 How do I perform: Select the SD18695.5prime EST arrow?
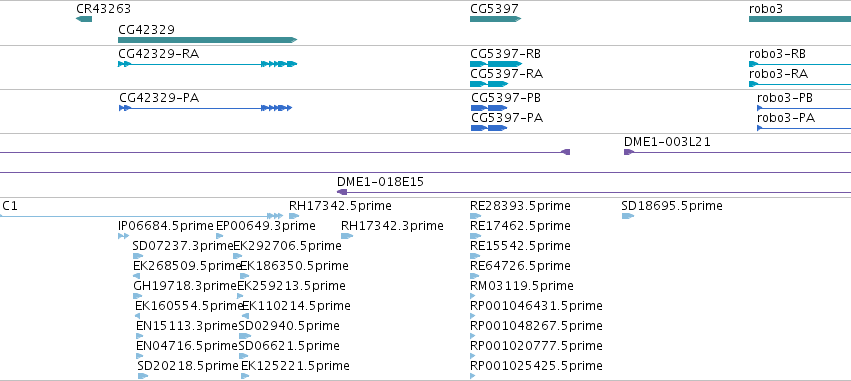(x=628, y=216)
